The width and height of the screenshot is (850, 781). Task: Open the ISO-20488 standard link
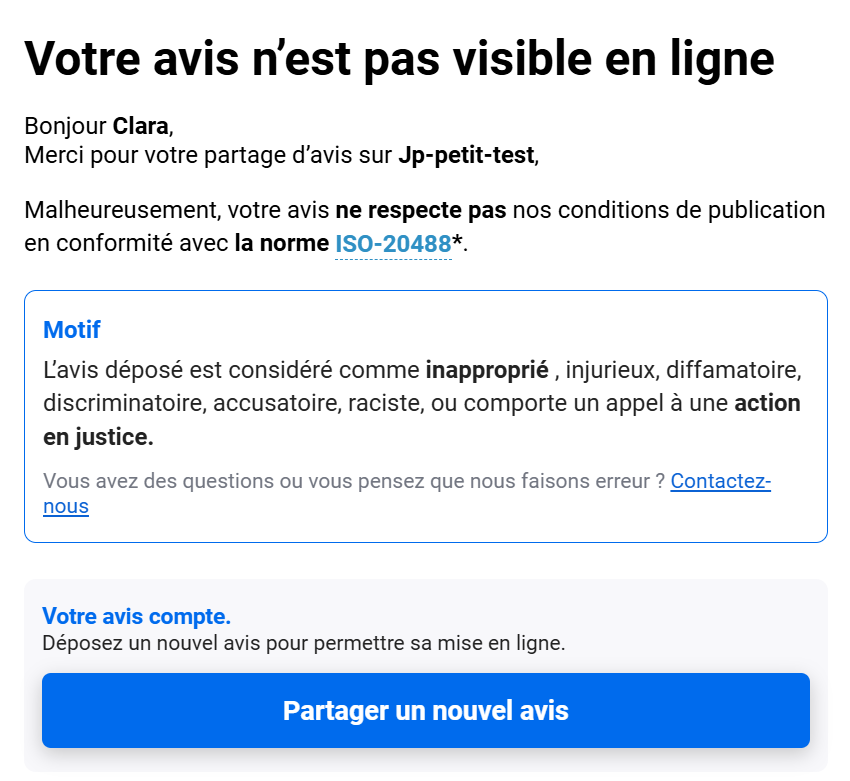coord(393,244)
